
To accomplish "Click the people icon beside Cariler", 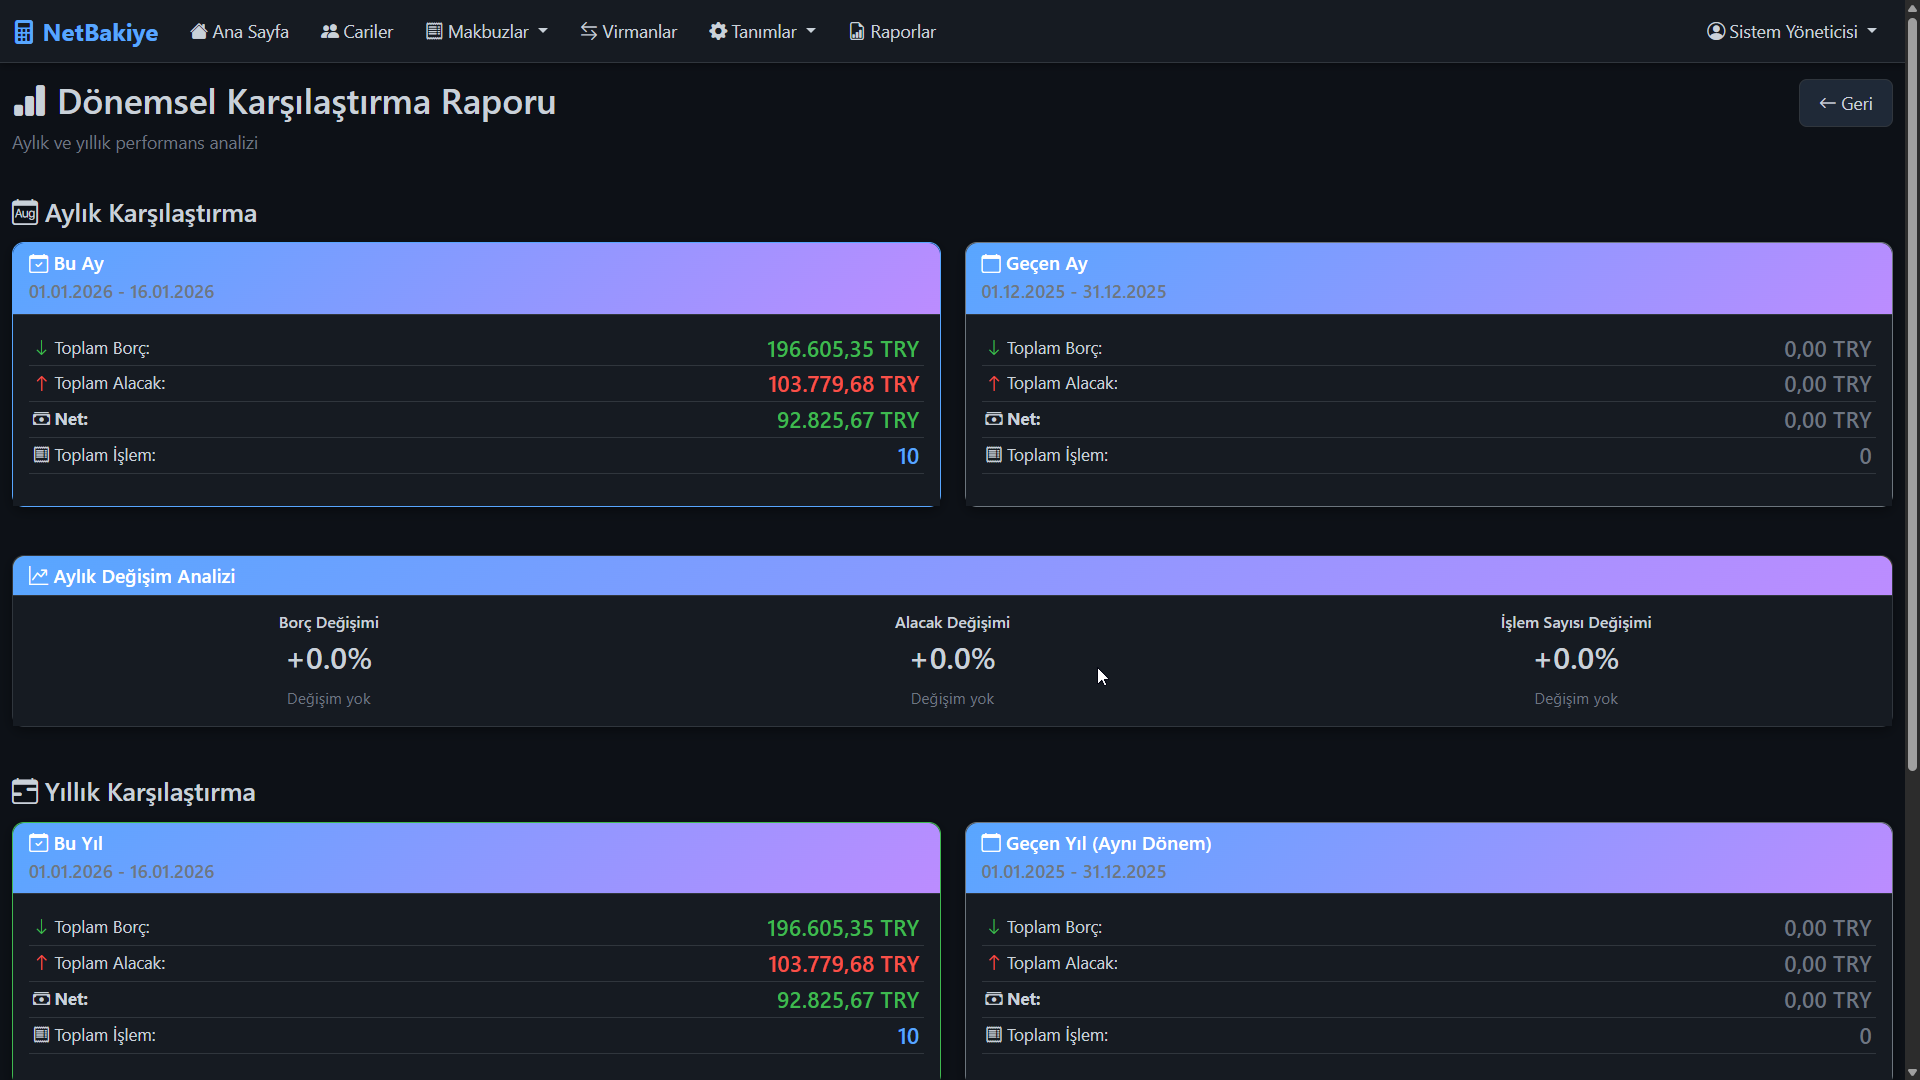I will click(x=329, y=32).
